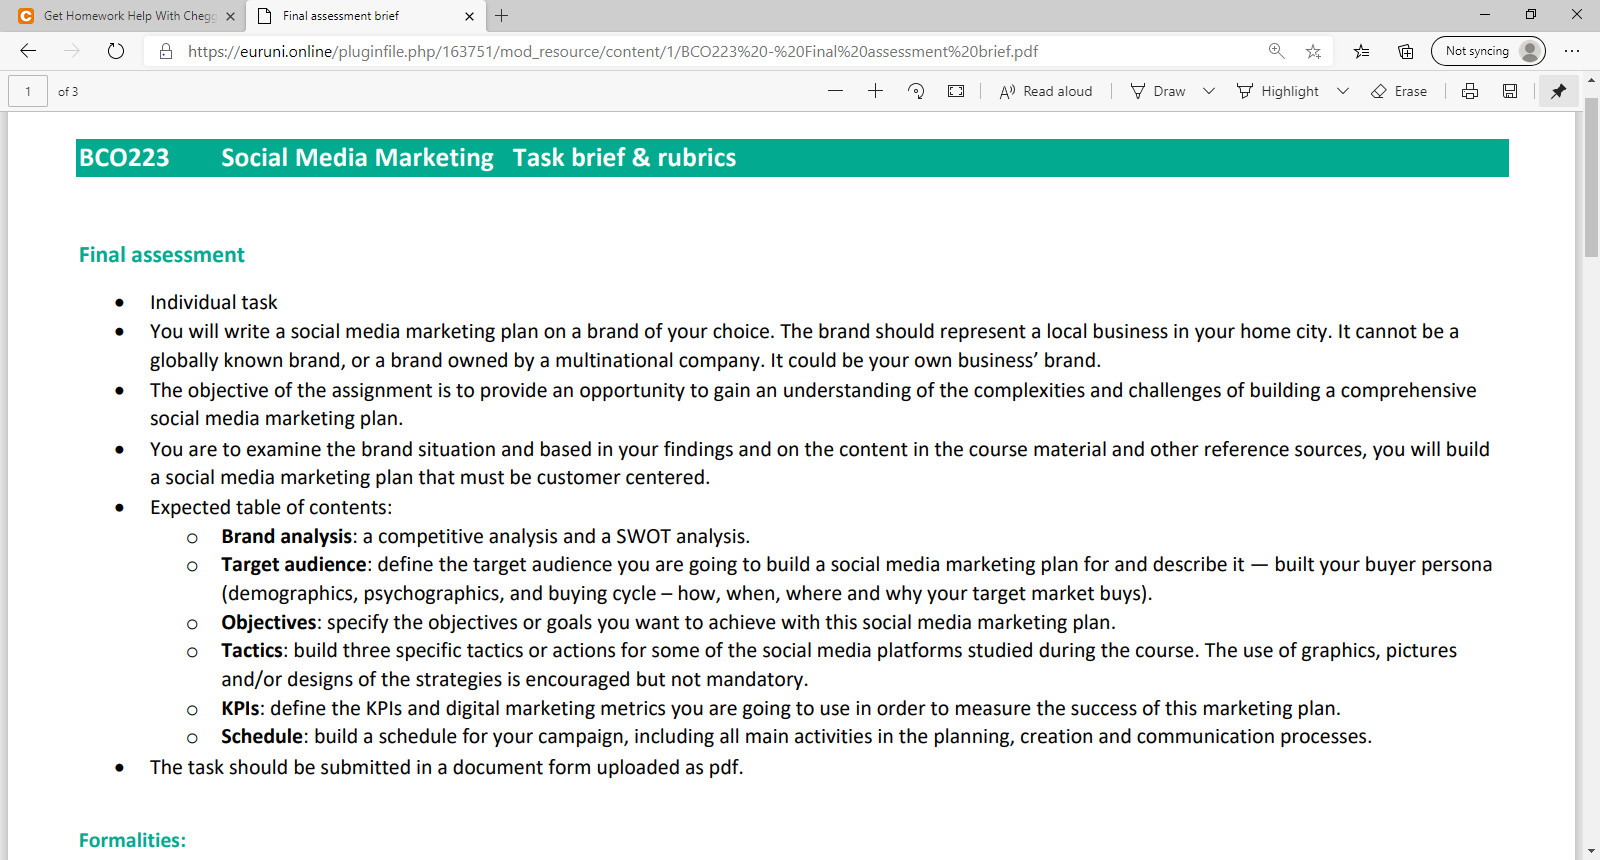Viewport: 1600px width, 860px height.
Task: Open browser Settings and more menu
Action: pos(1572,51)
